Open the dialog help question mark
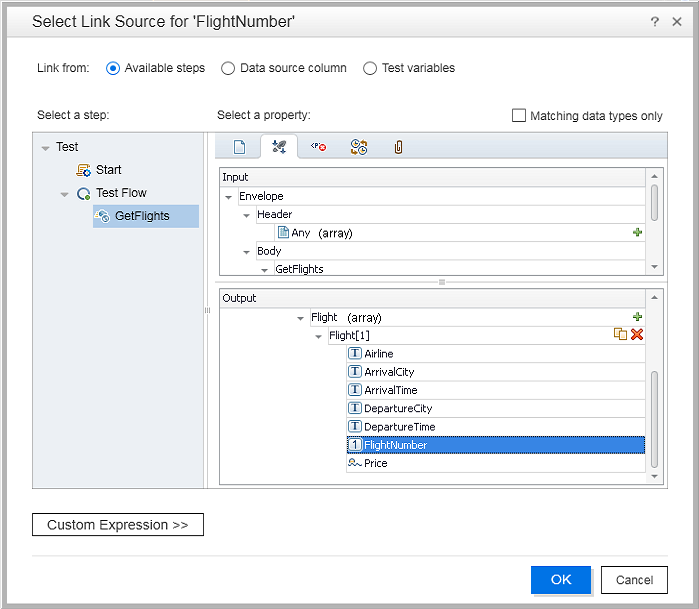699x609 pixels. [654, 21]
